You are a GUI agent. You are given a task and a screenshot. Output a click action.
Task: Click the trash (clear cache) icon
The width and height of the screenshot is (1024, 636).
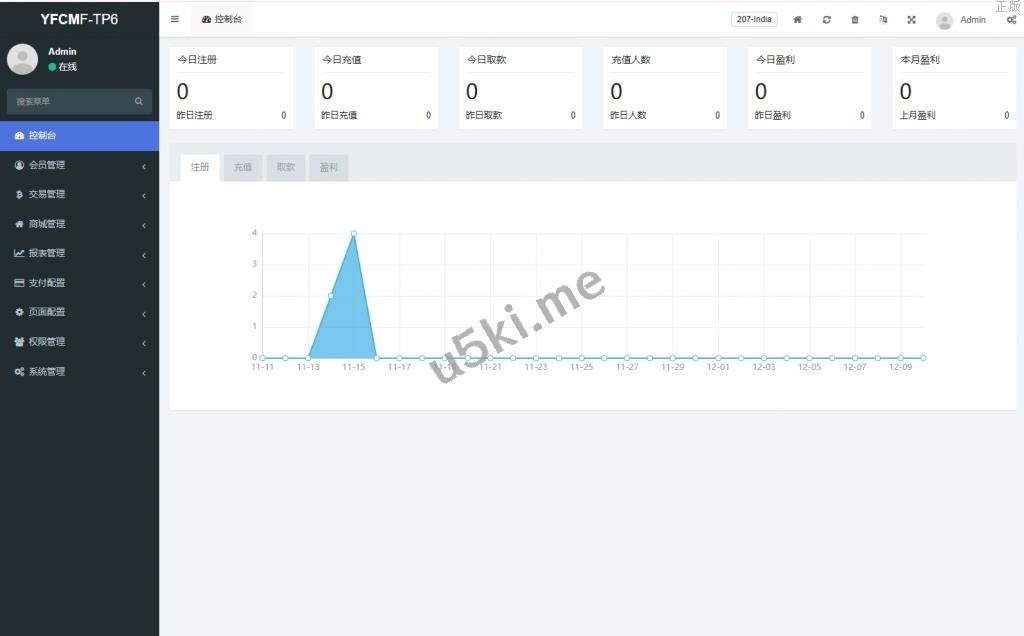(x=854, y=20)
